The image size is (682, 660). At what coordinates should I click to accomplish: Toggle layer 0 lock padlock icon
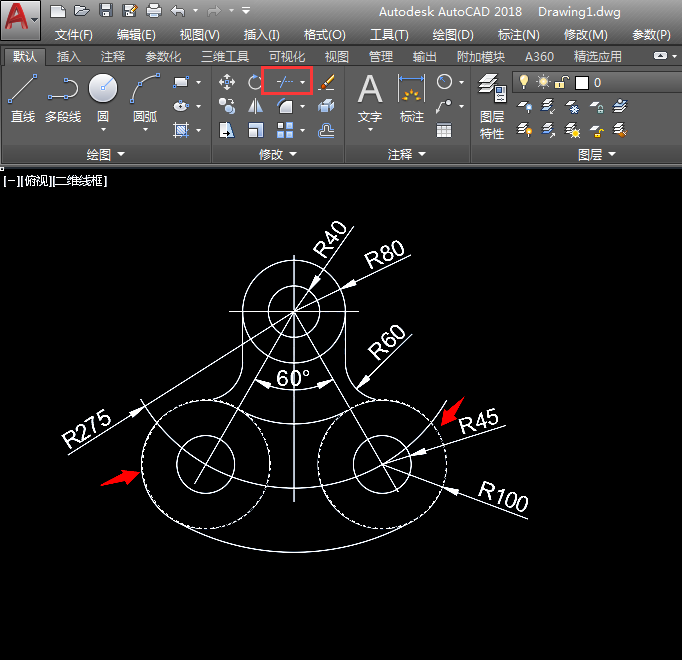(561, 82)
